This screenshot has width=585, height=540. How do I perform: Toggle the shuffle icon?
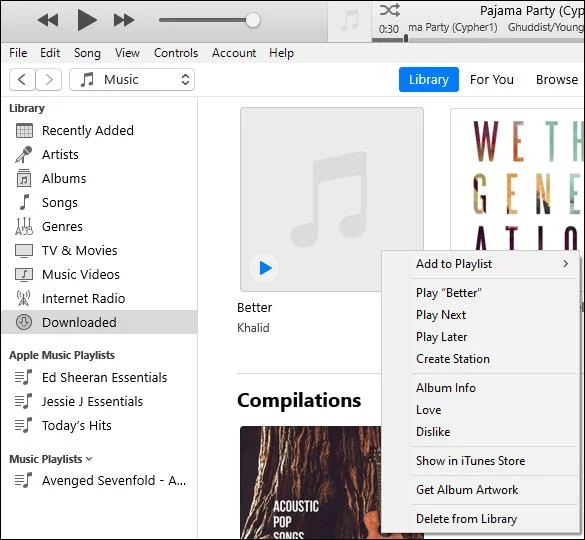pyautogui.click(x=390, y=10)
